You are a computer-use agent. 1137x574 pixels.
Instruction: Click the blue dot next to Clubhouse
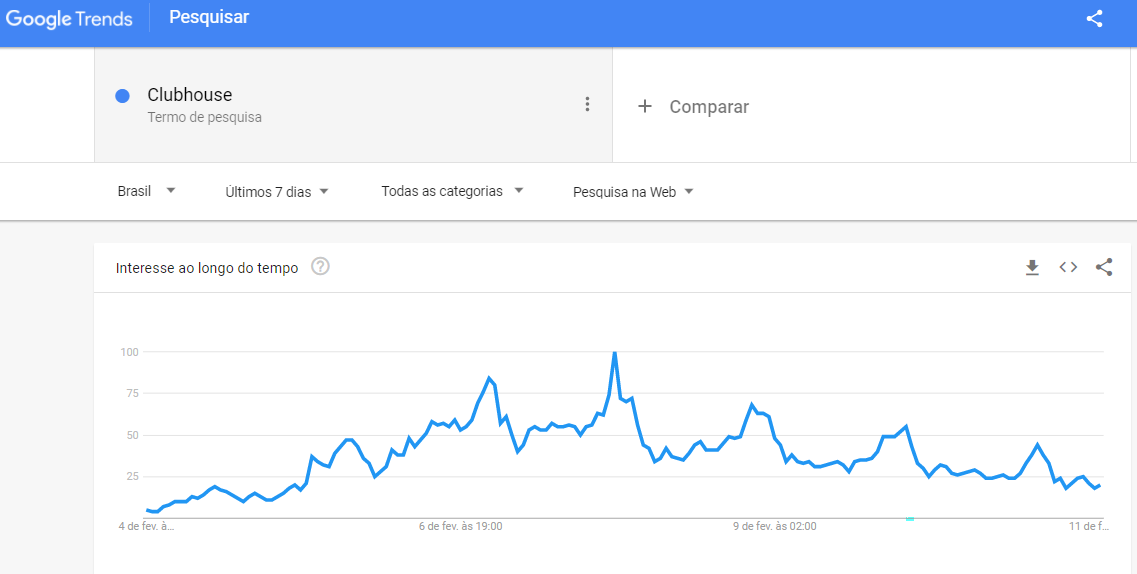tap(123, 96)
